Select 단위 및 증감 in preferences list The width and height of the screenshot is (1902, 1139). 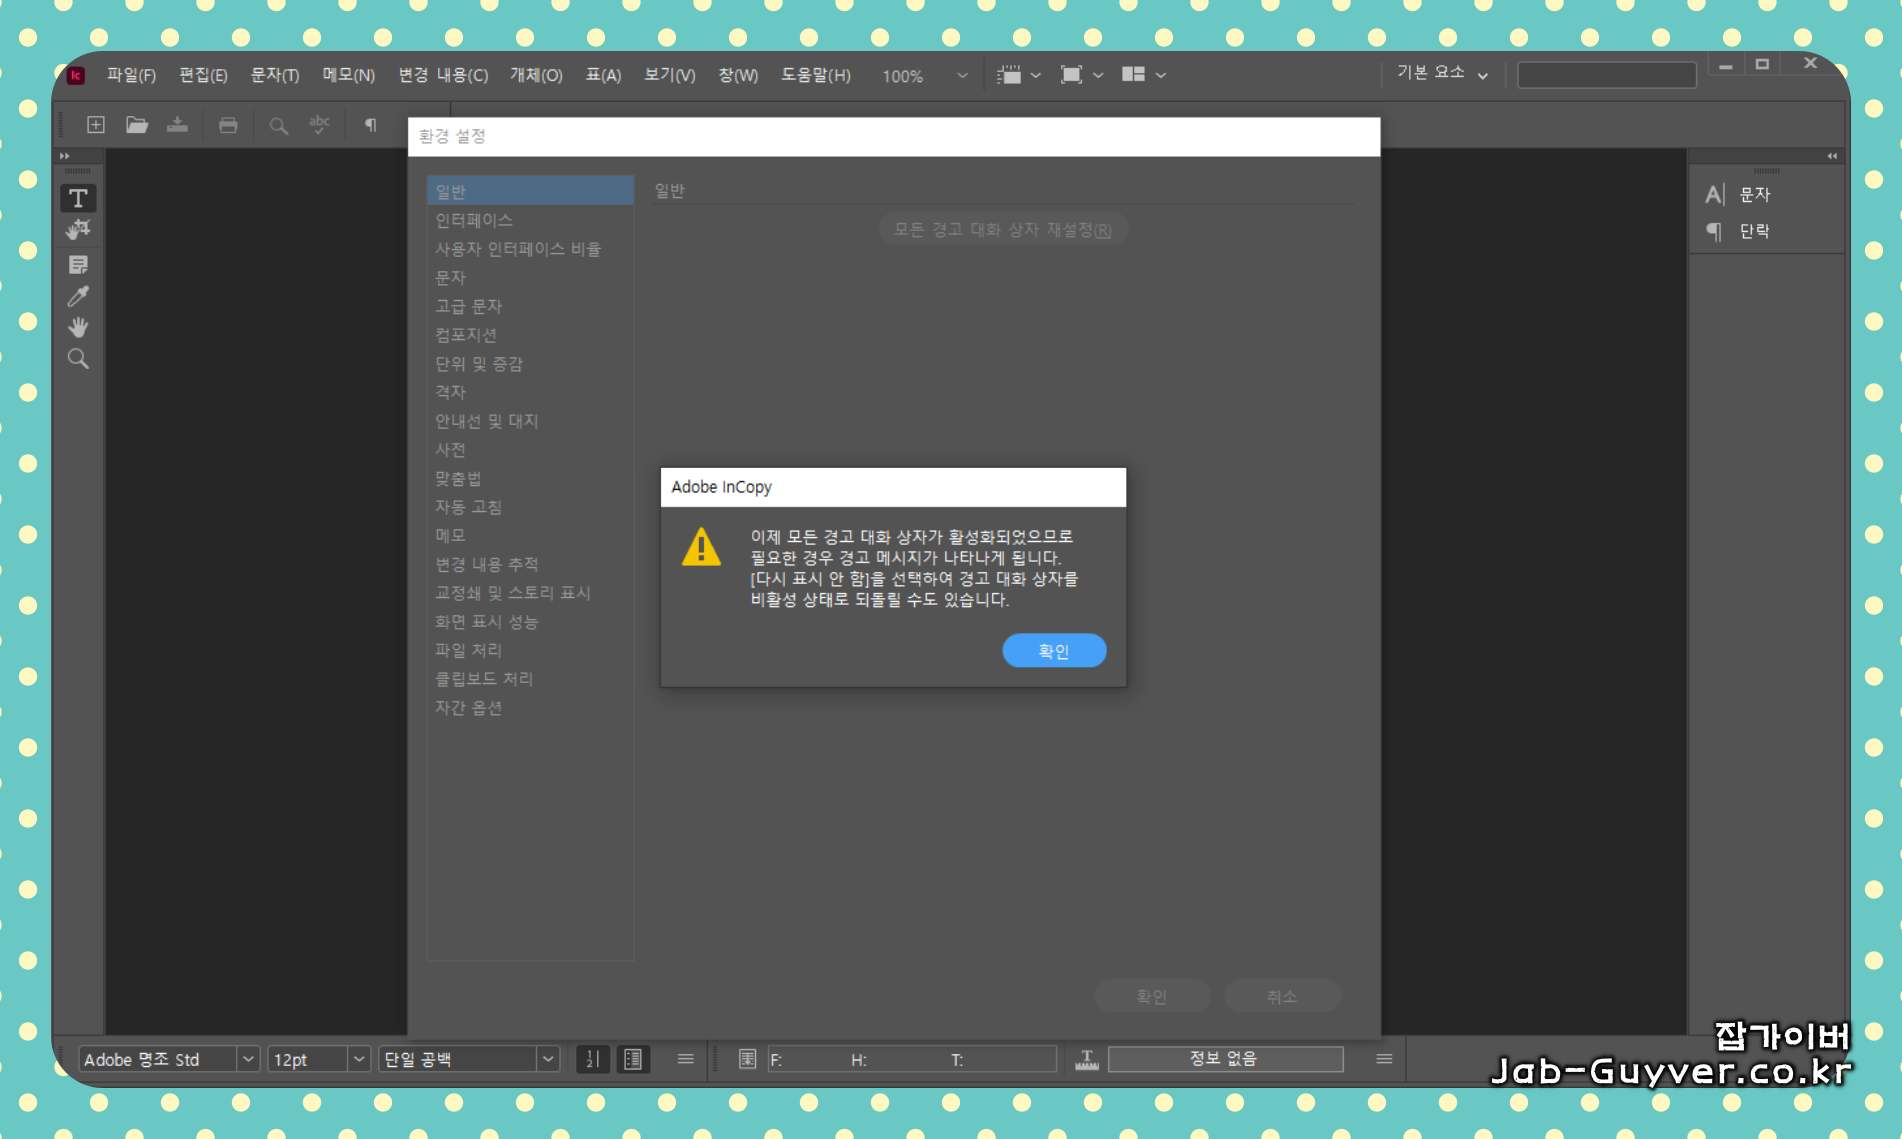[x=530, y=364]
